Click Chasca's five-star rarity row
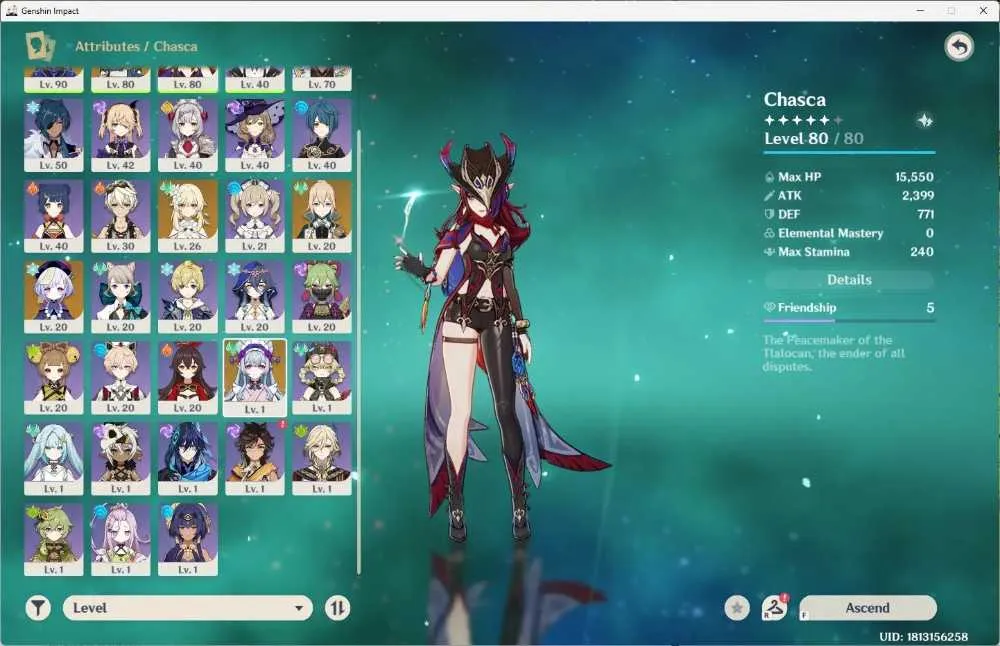The image size is (1000, 646). [803, 120]
